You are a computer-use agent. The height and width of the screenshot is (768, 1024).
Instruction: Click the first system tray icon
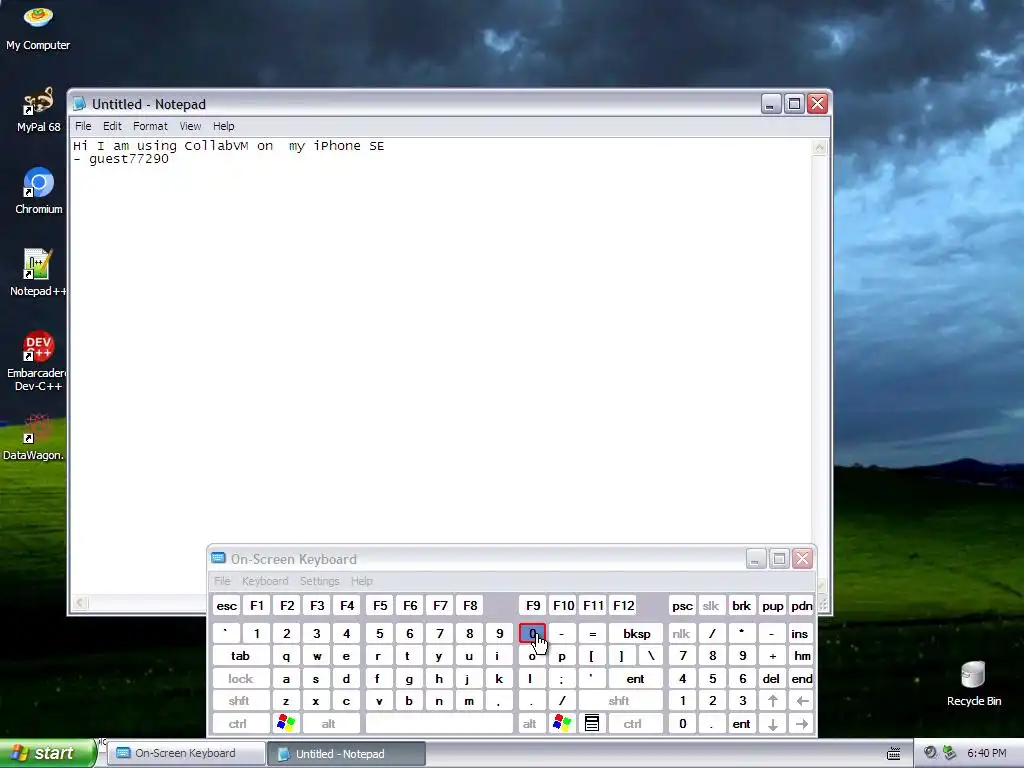(x=930, y=753)
